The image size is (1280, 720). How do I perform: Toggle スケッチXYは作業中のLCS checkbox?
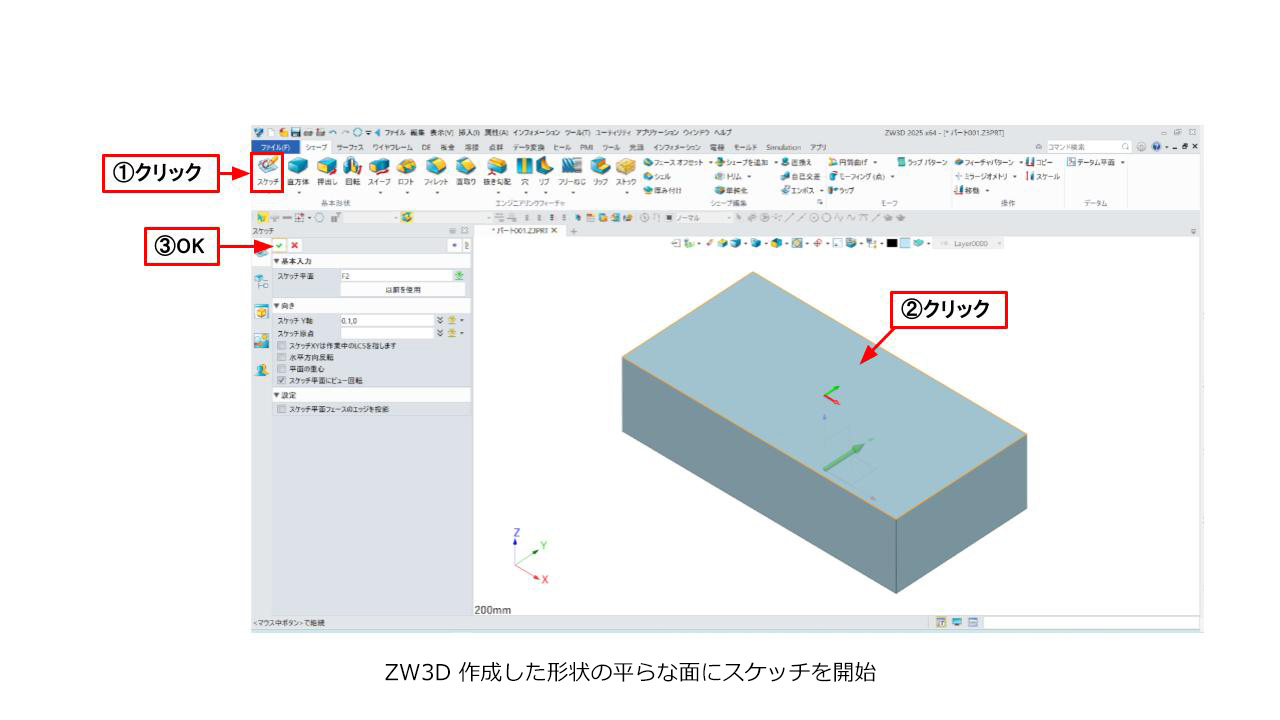click(281, 345)
